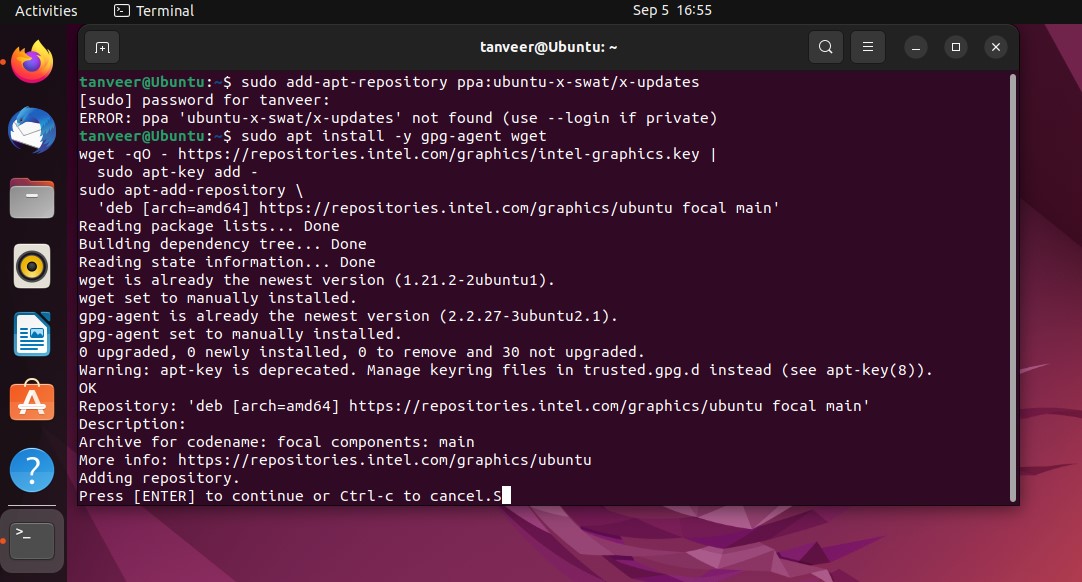
Task: Open LibreOffice Writer
Action: (31, 334)
